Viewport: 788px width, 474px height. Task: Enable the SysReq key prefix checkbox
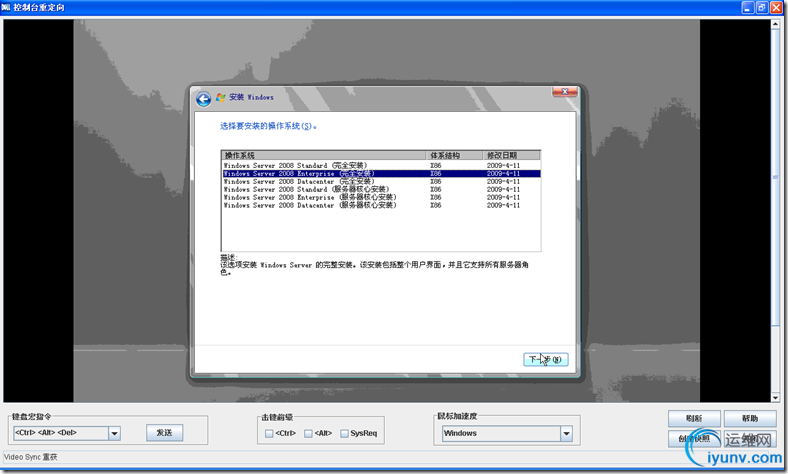click(x=344, y=433)
